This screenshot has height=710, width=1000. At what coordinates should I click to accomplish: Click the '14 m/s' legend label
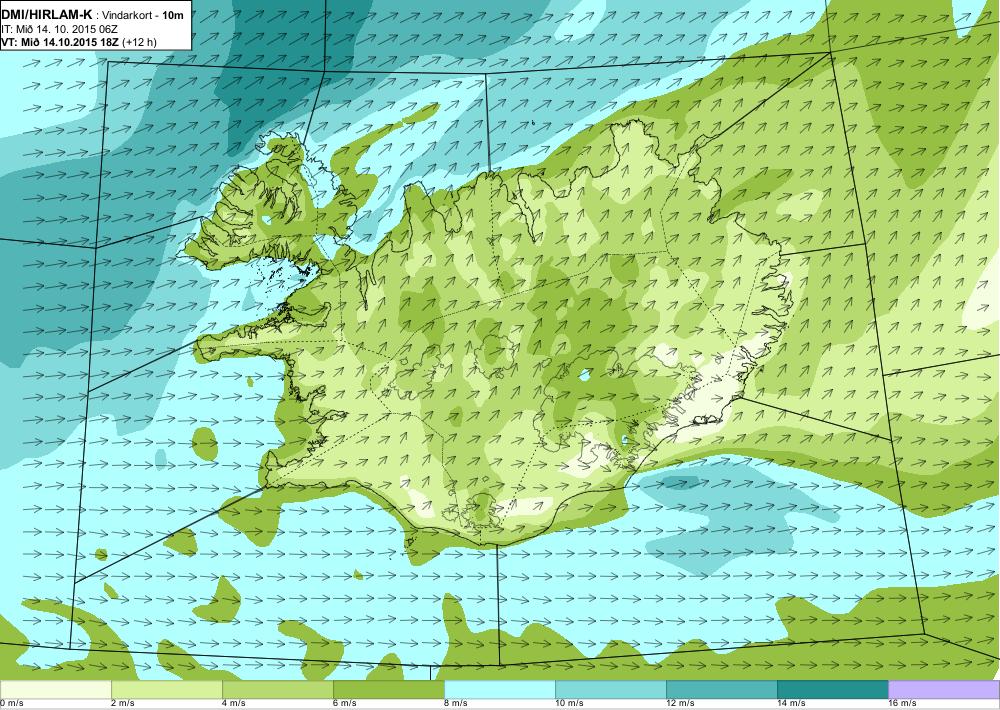tap(791, 704)
